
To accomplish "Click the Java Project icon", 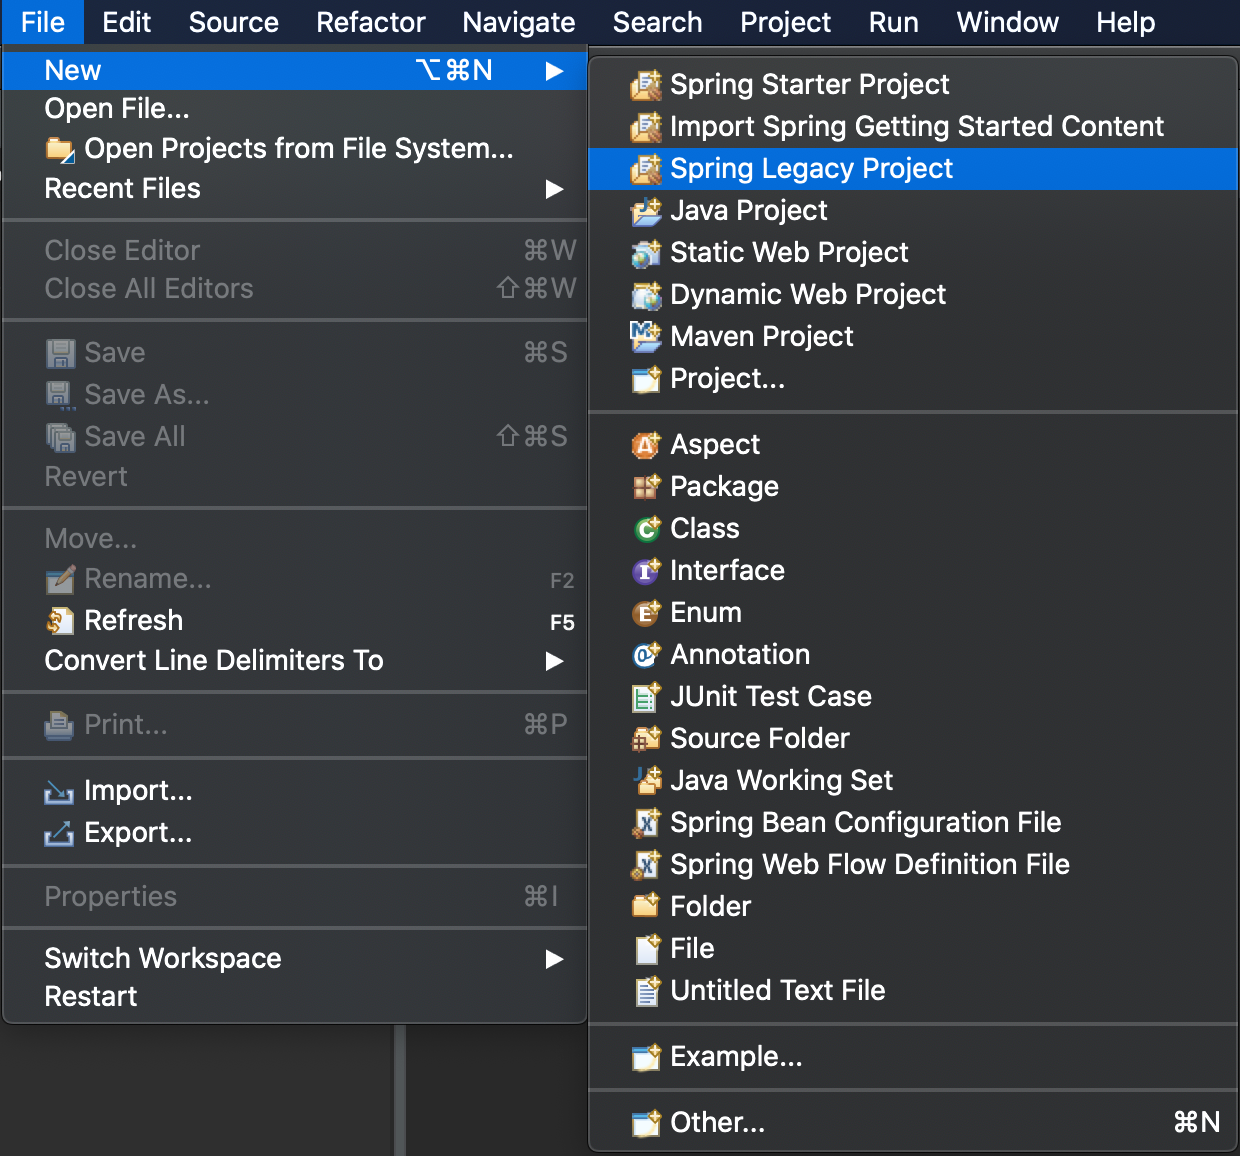I will (x=646, y=211).
